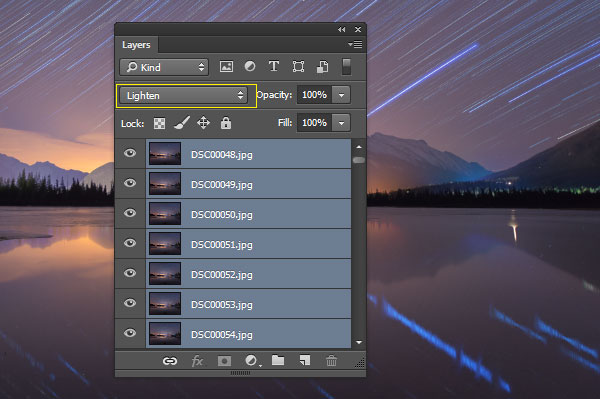Click layer list scroll up arrow
The width and height of the screenshot is (600, 399).
(x=359, y=147)
